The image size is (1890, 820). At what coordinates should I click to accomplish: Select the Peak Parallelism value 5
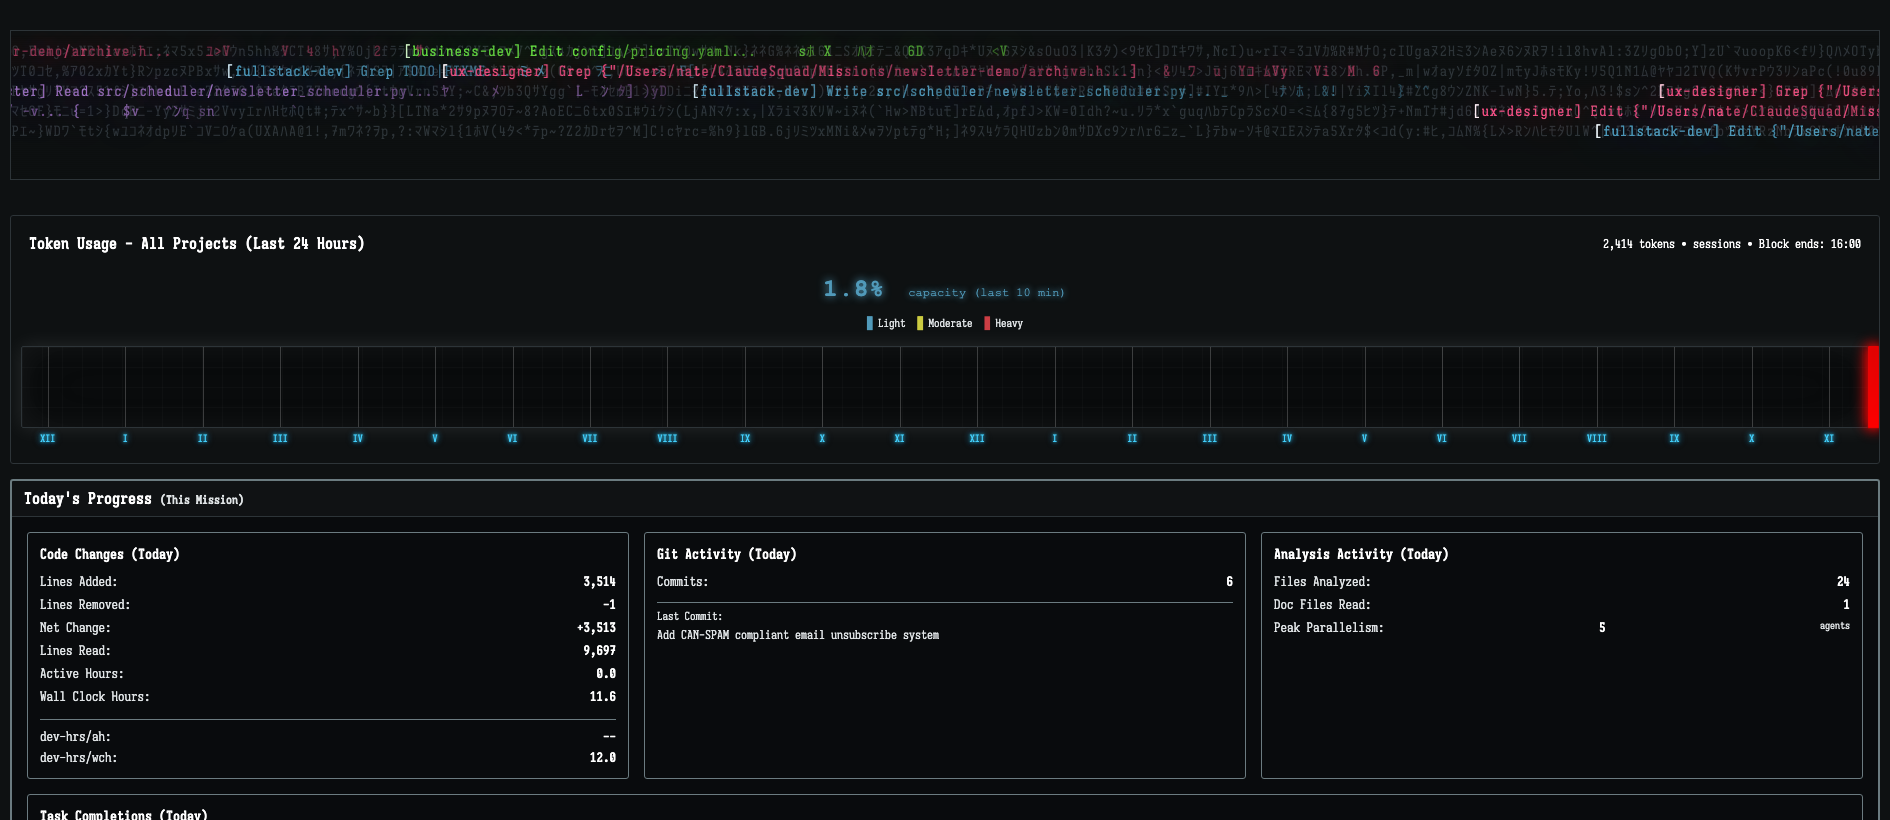pyautogui.click(x=1602, y=628)
